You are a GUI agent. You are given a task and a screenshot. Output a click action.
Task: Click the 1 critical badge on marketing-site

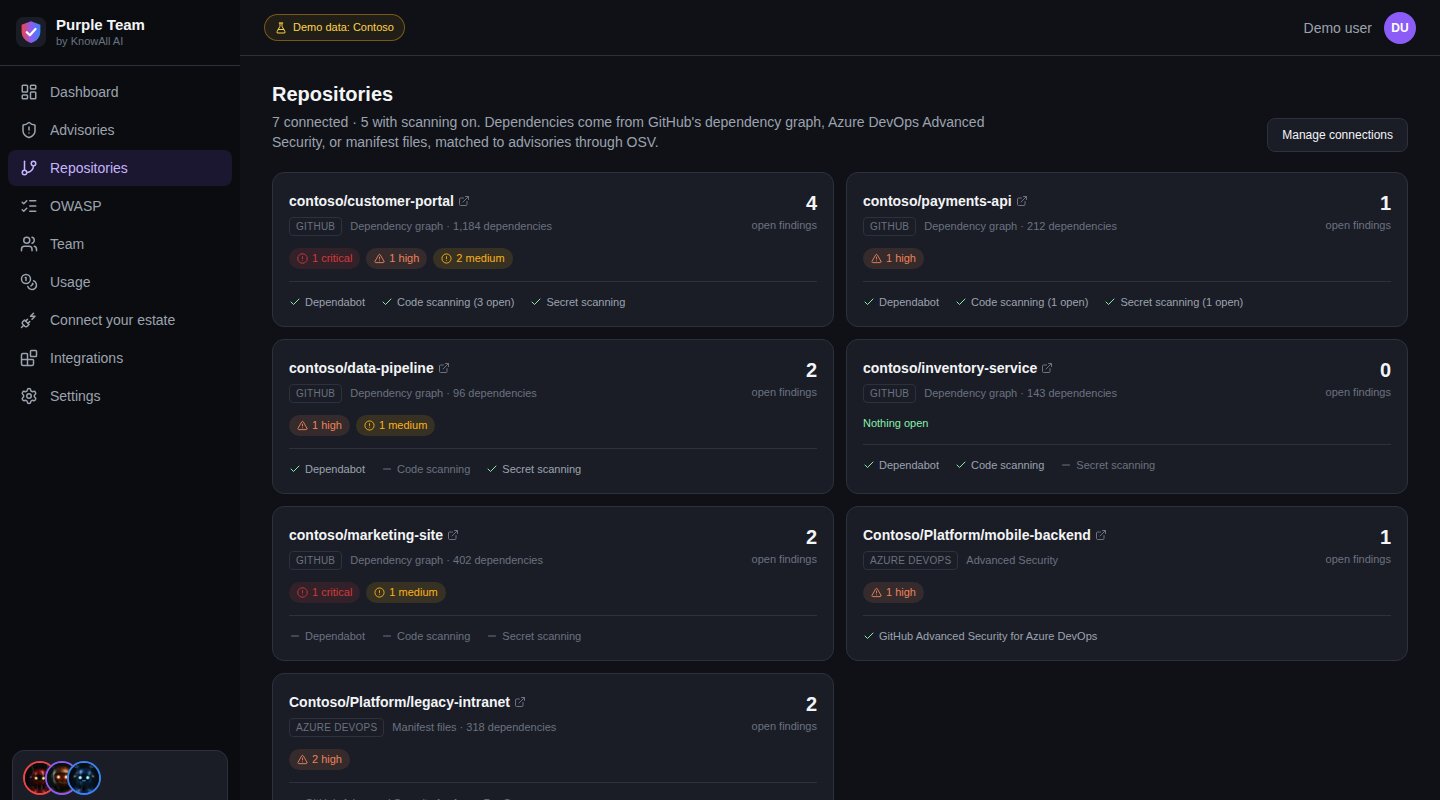324,592
